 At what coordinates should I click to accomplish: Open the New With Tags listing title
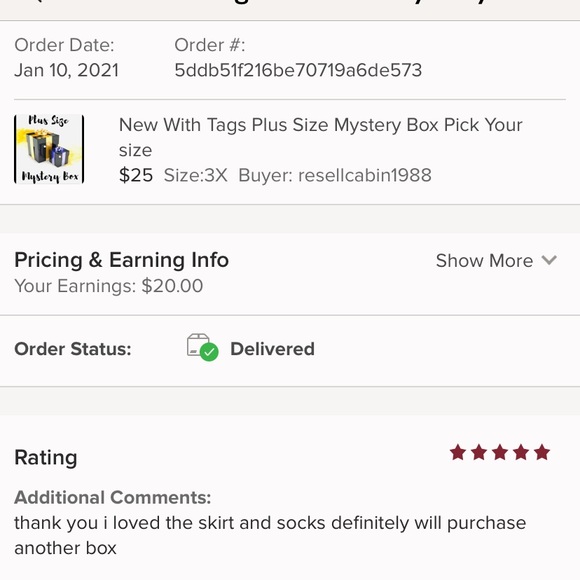(x=320, y=137)
